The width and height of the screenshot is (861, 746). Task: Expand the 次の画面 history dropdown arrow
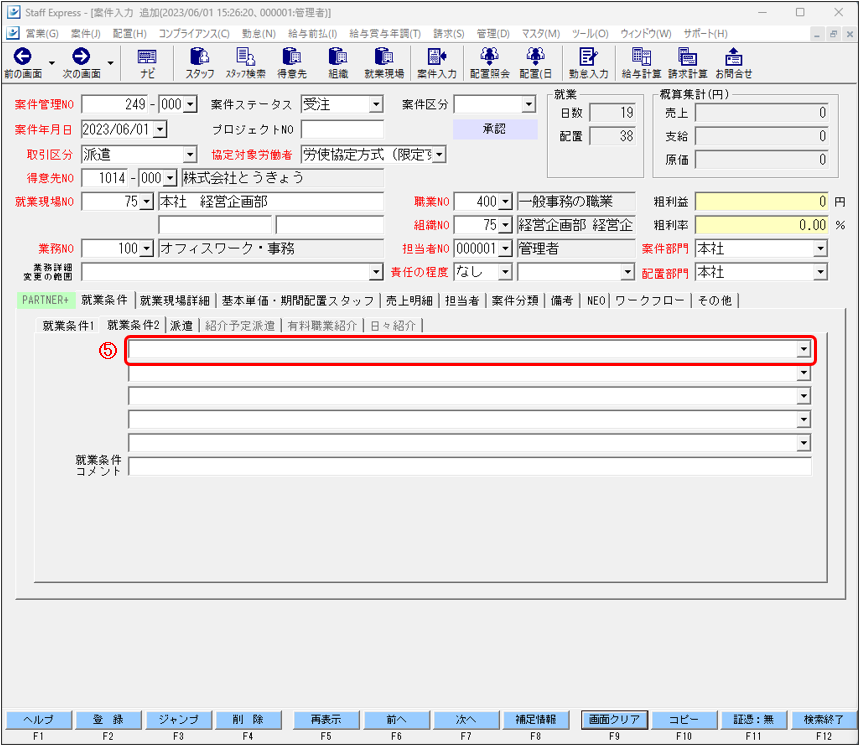click(110, 63)
